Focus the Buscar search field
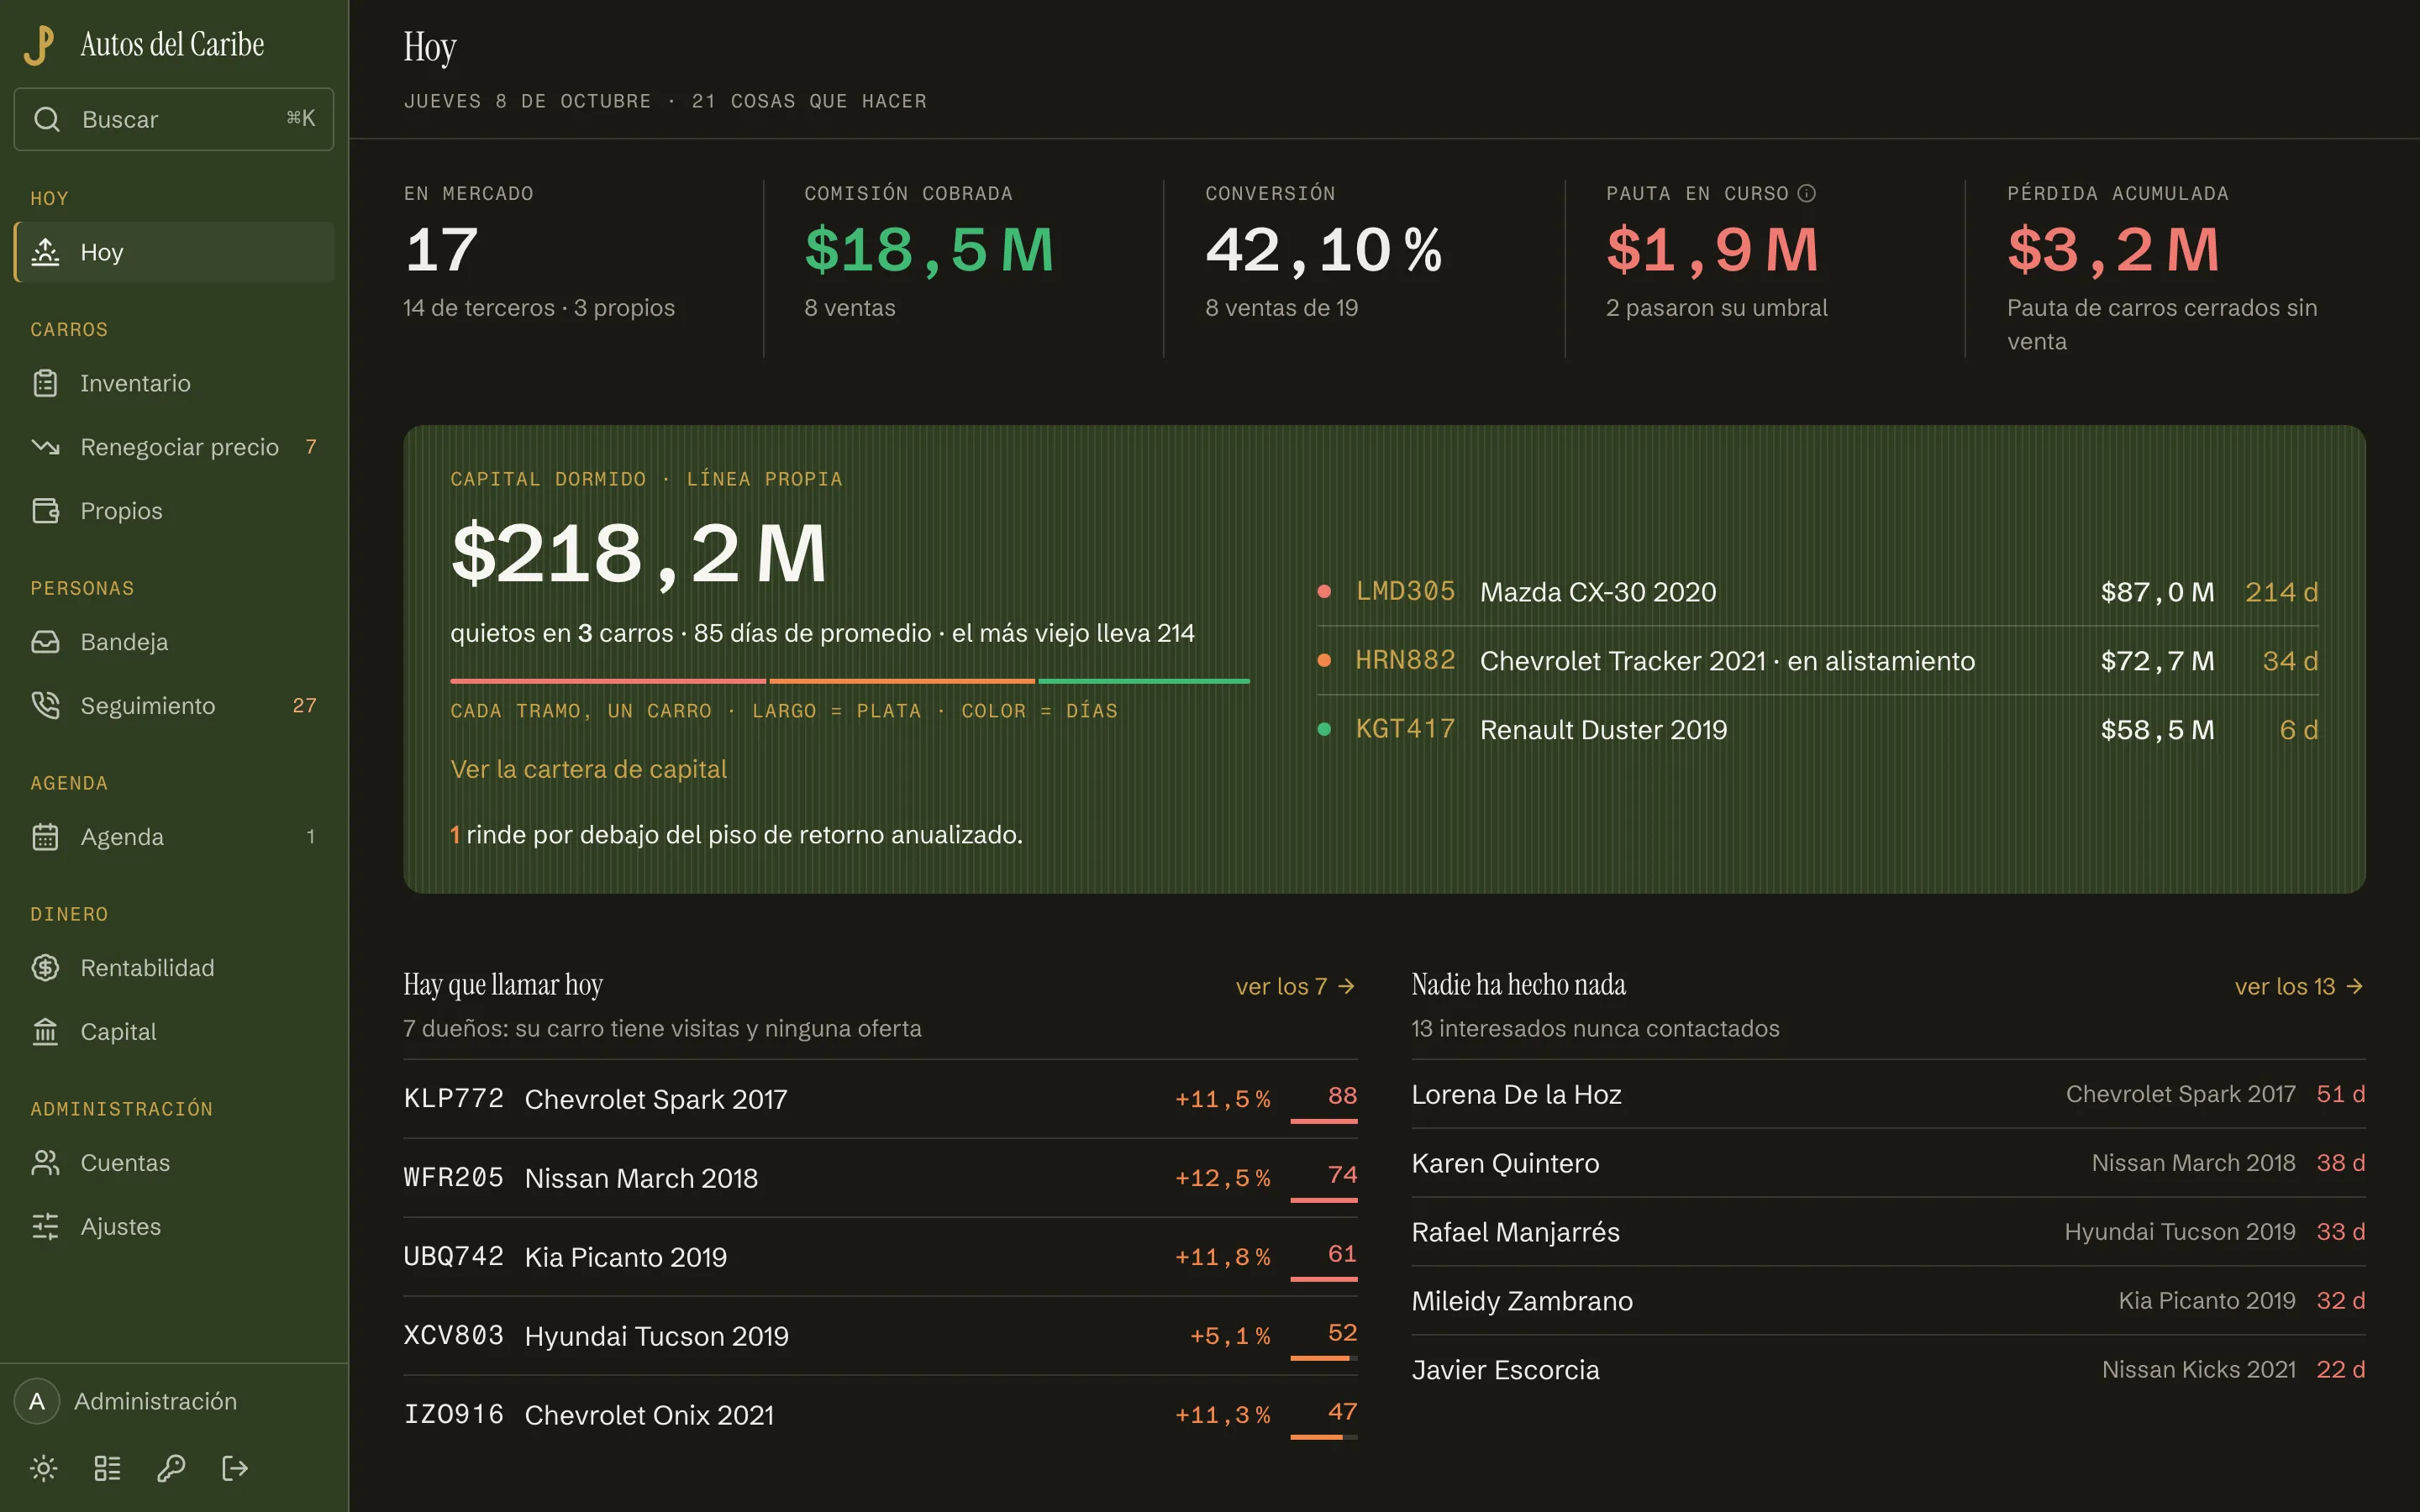The height and width of the screenshot is (1512, 2420). click(x=174, y=119)
